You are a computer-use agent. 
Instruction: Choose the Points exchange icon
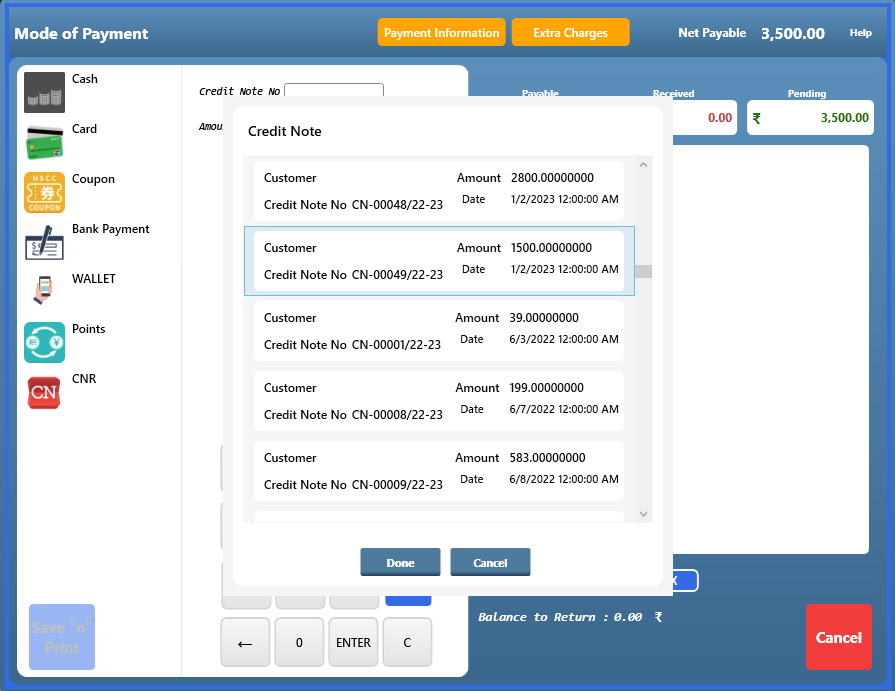coord(44,342)
